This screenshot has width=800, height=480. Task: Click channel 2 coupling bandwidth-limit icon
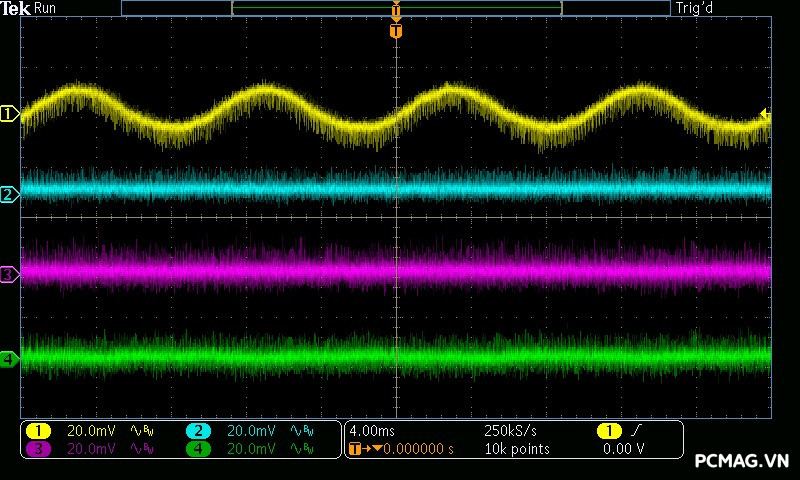coord(301,431)
